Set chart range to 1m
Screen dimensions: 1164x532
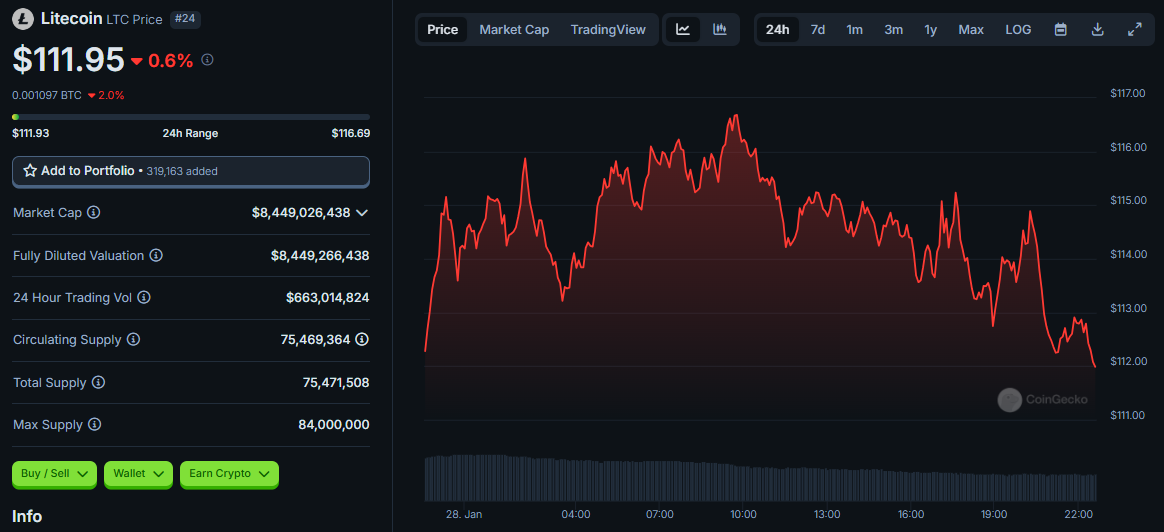(x=854, y=30)
